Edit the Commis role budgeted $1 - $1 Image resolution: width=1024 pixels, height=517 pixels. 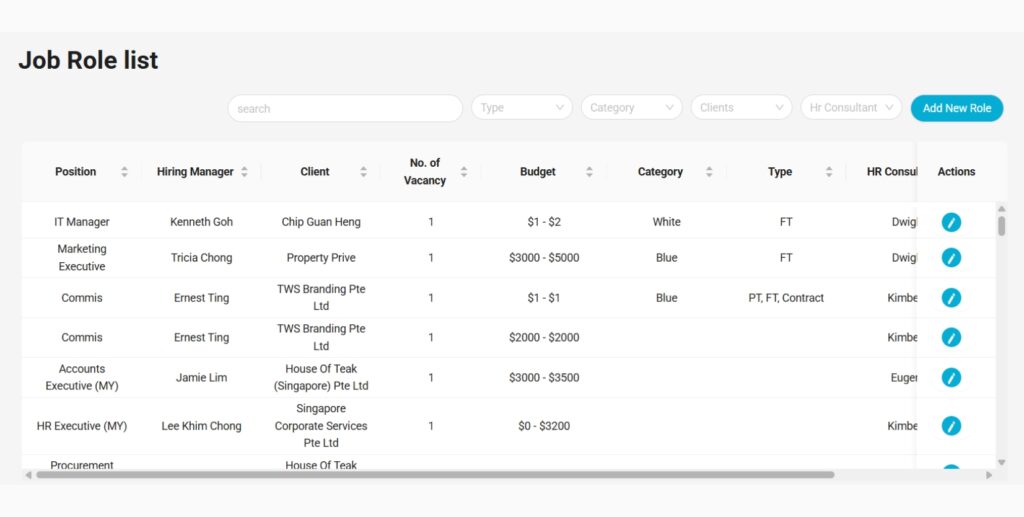coord(951,298)
